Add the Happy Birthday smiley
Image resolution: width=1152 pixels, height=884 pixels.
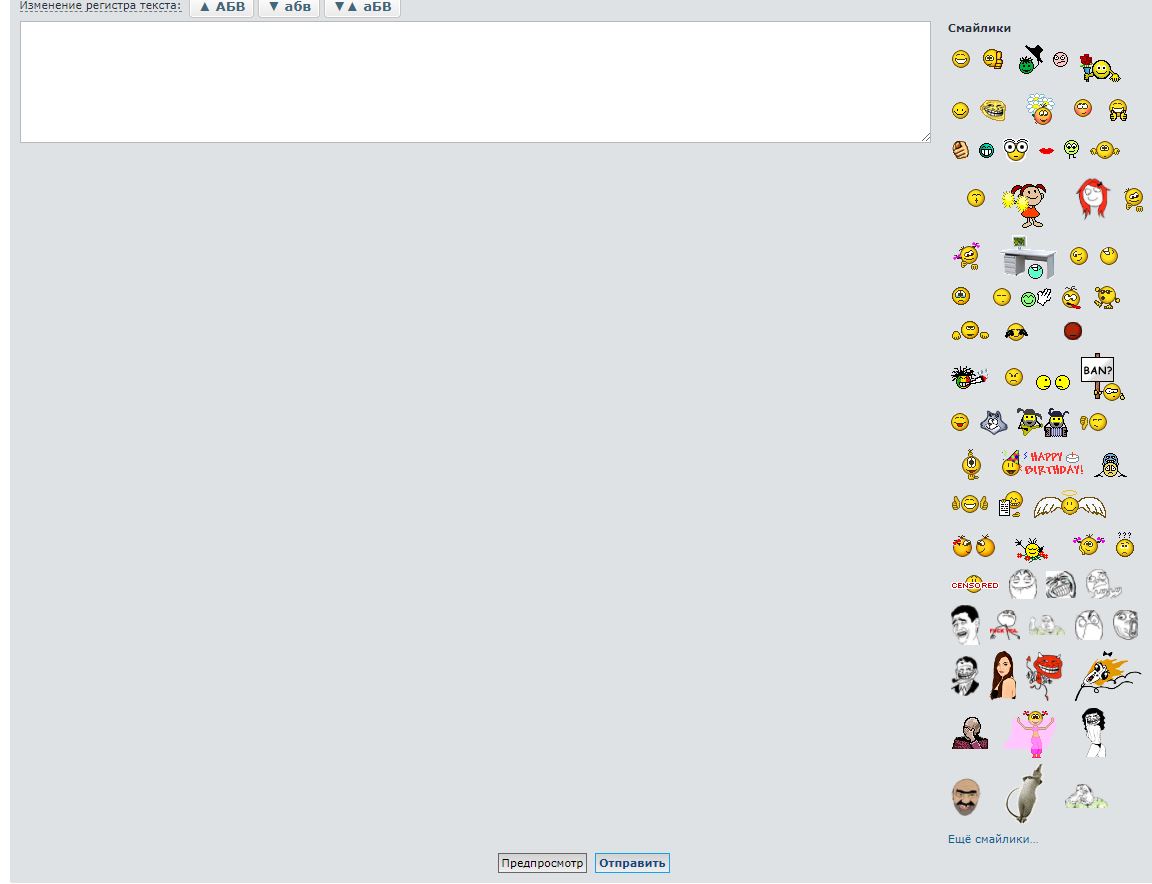click(1042, 463)
